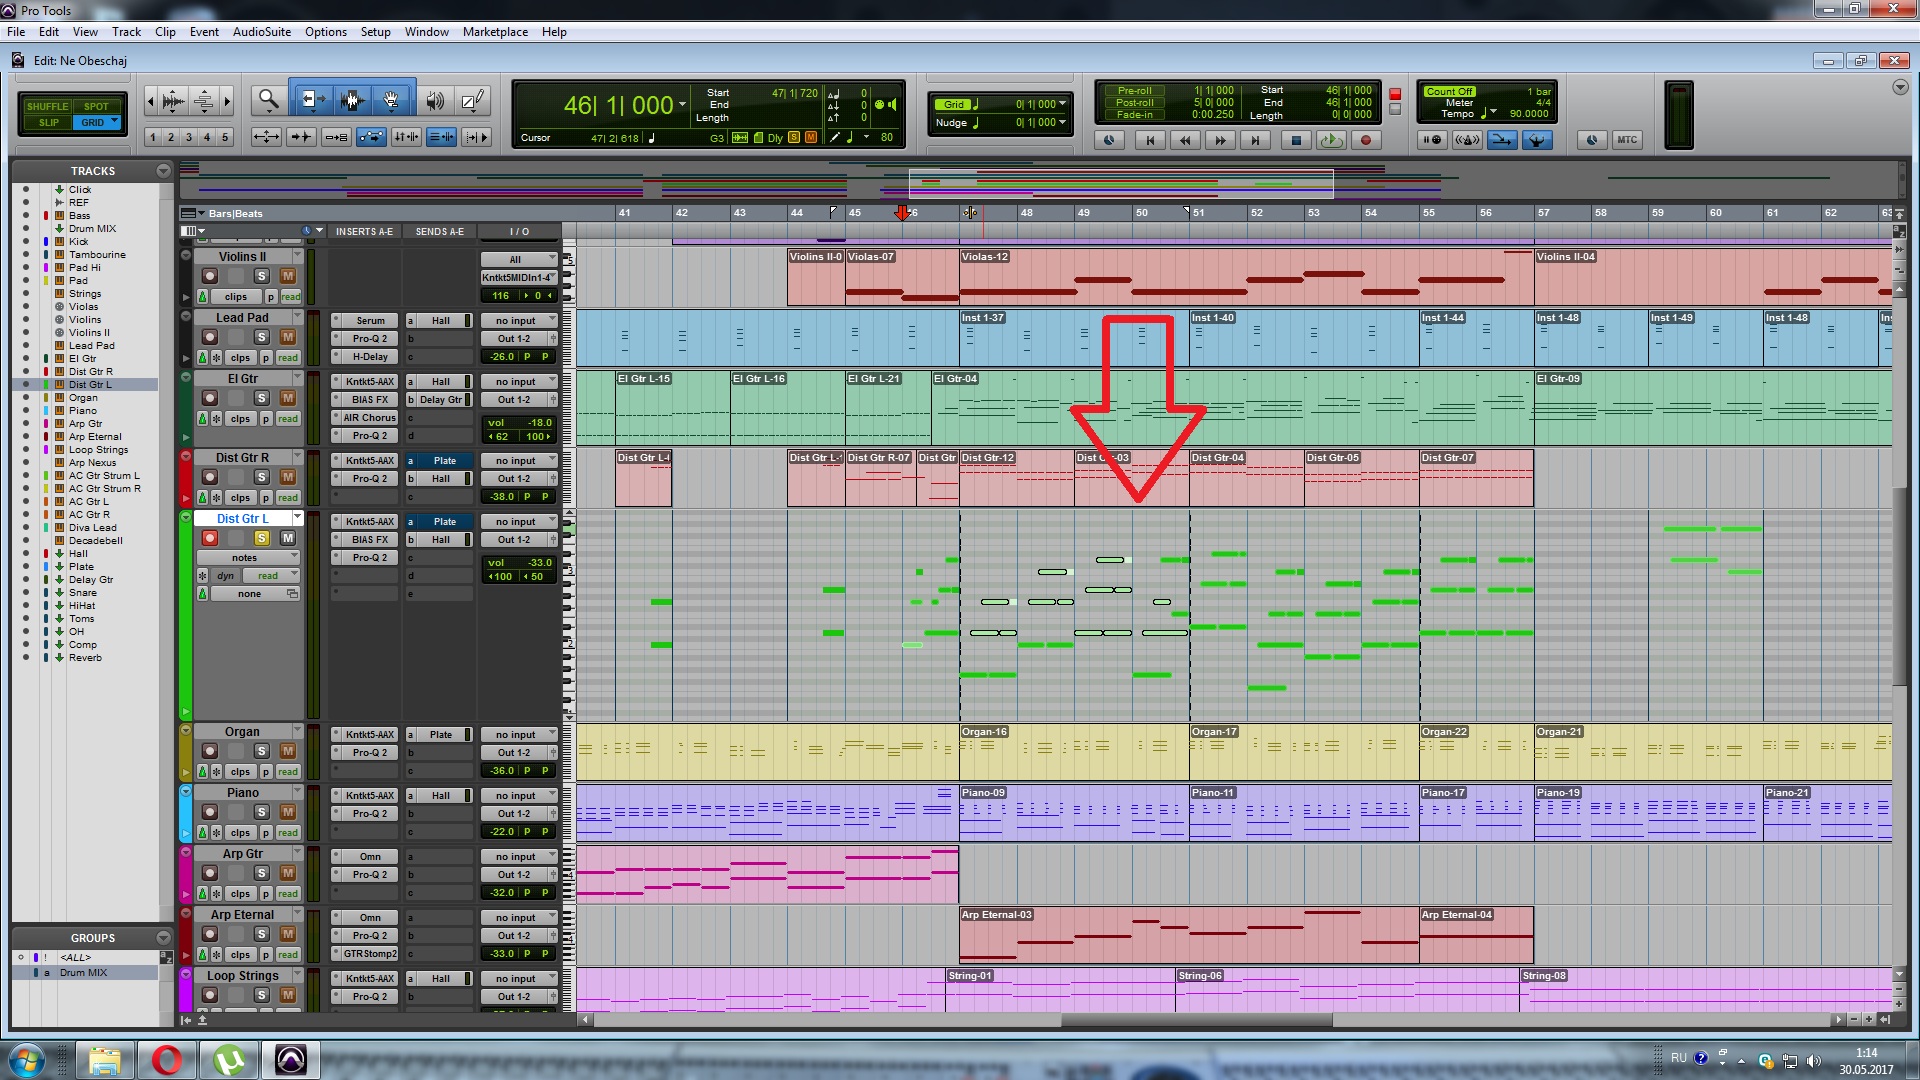
Task: Record-enable the El Gtr track
Action: pyautogui.click(x=210, y=398)
